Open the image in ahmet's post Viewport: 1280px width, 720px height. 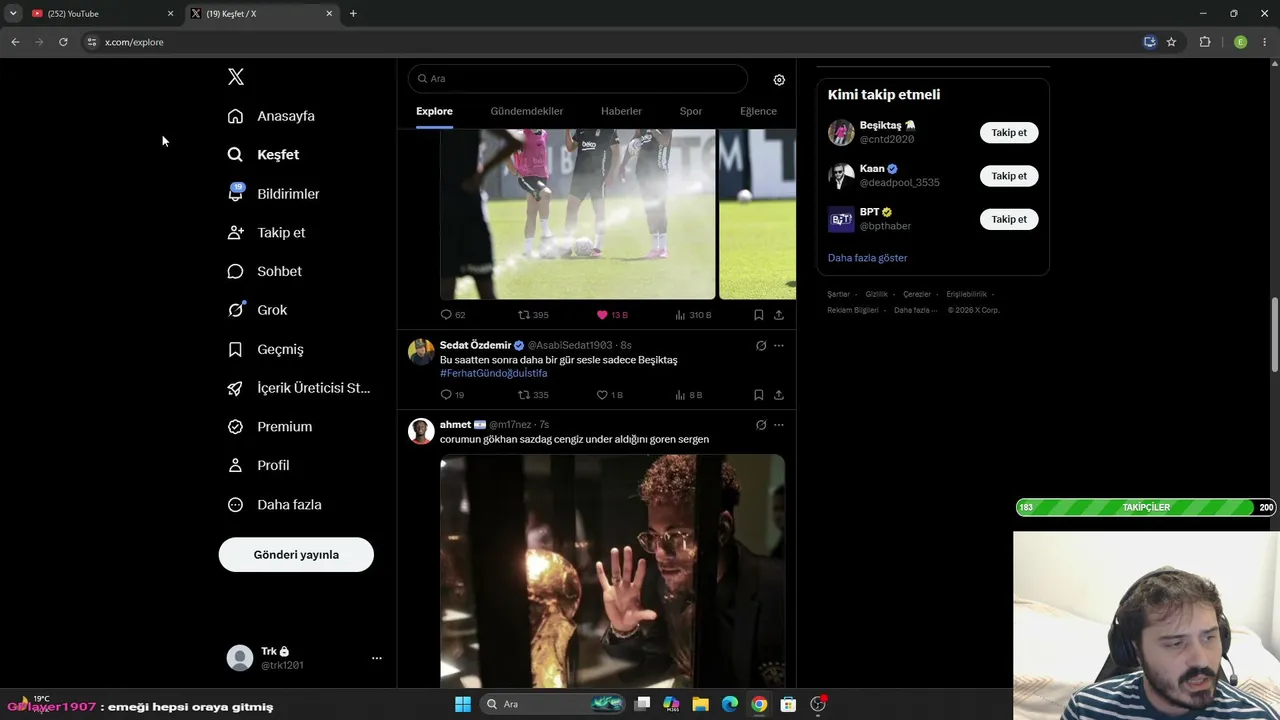[x=612, y=571]
